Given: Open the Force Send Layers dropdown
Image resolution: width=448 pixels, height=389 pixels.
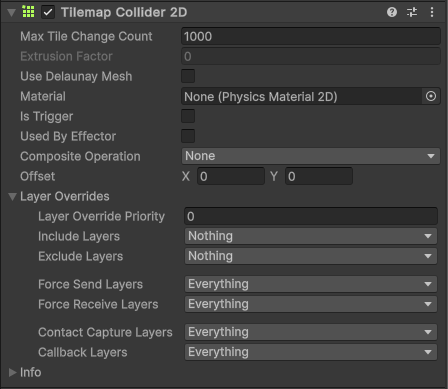Looking at the screenshot, I should (x=311, y=284).
